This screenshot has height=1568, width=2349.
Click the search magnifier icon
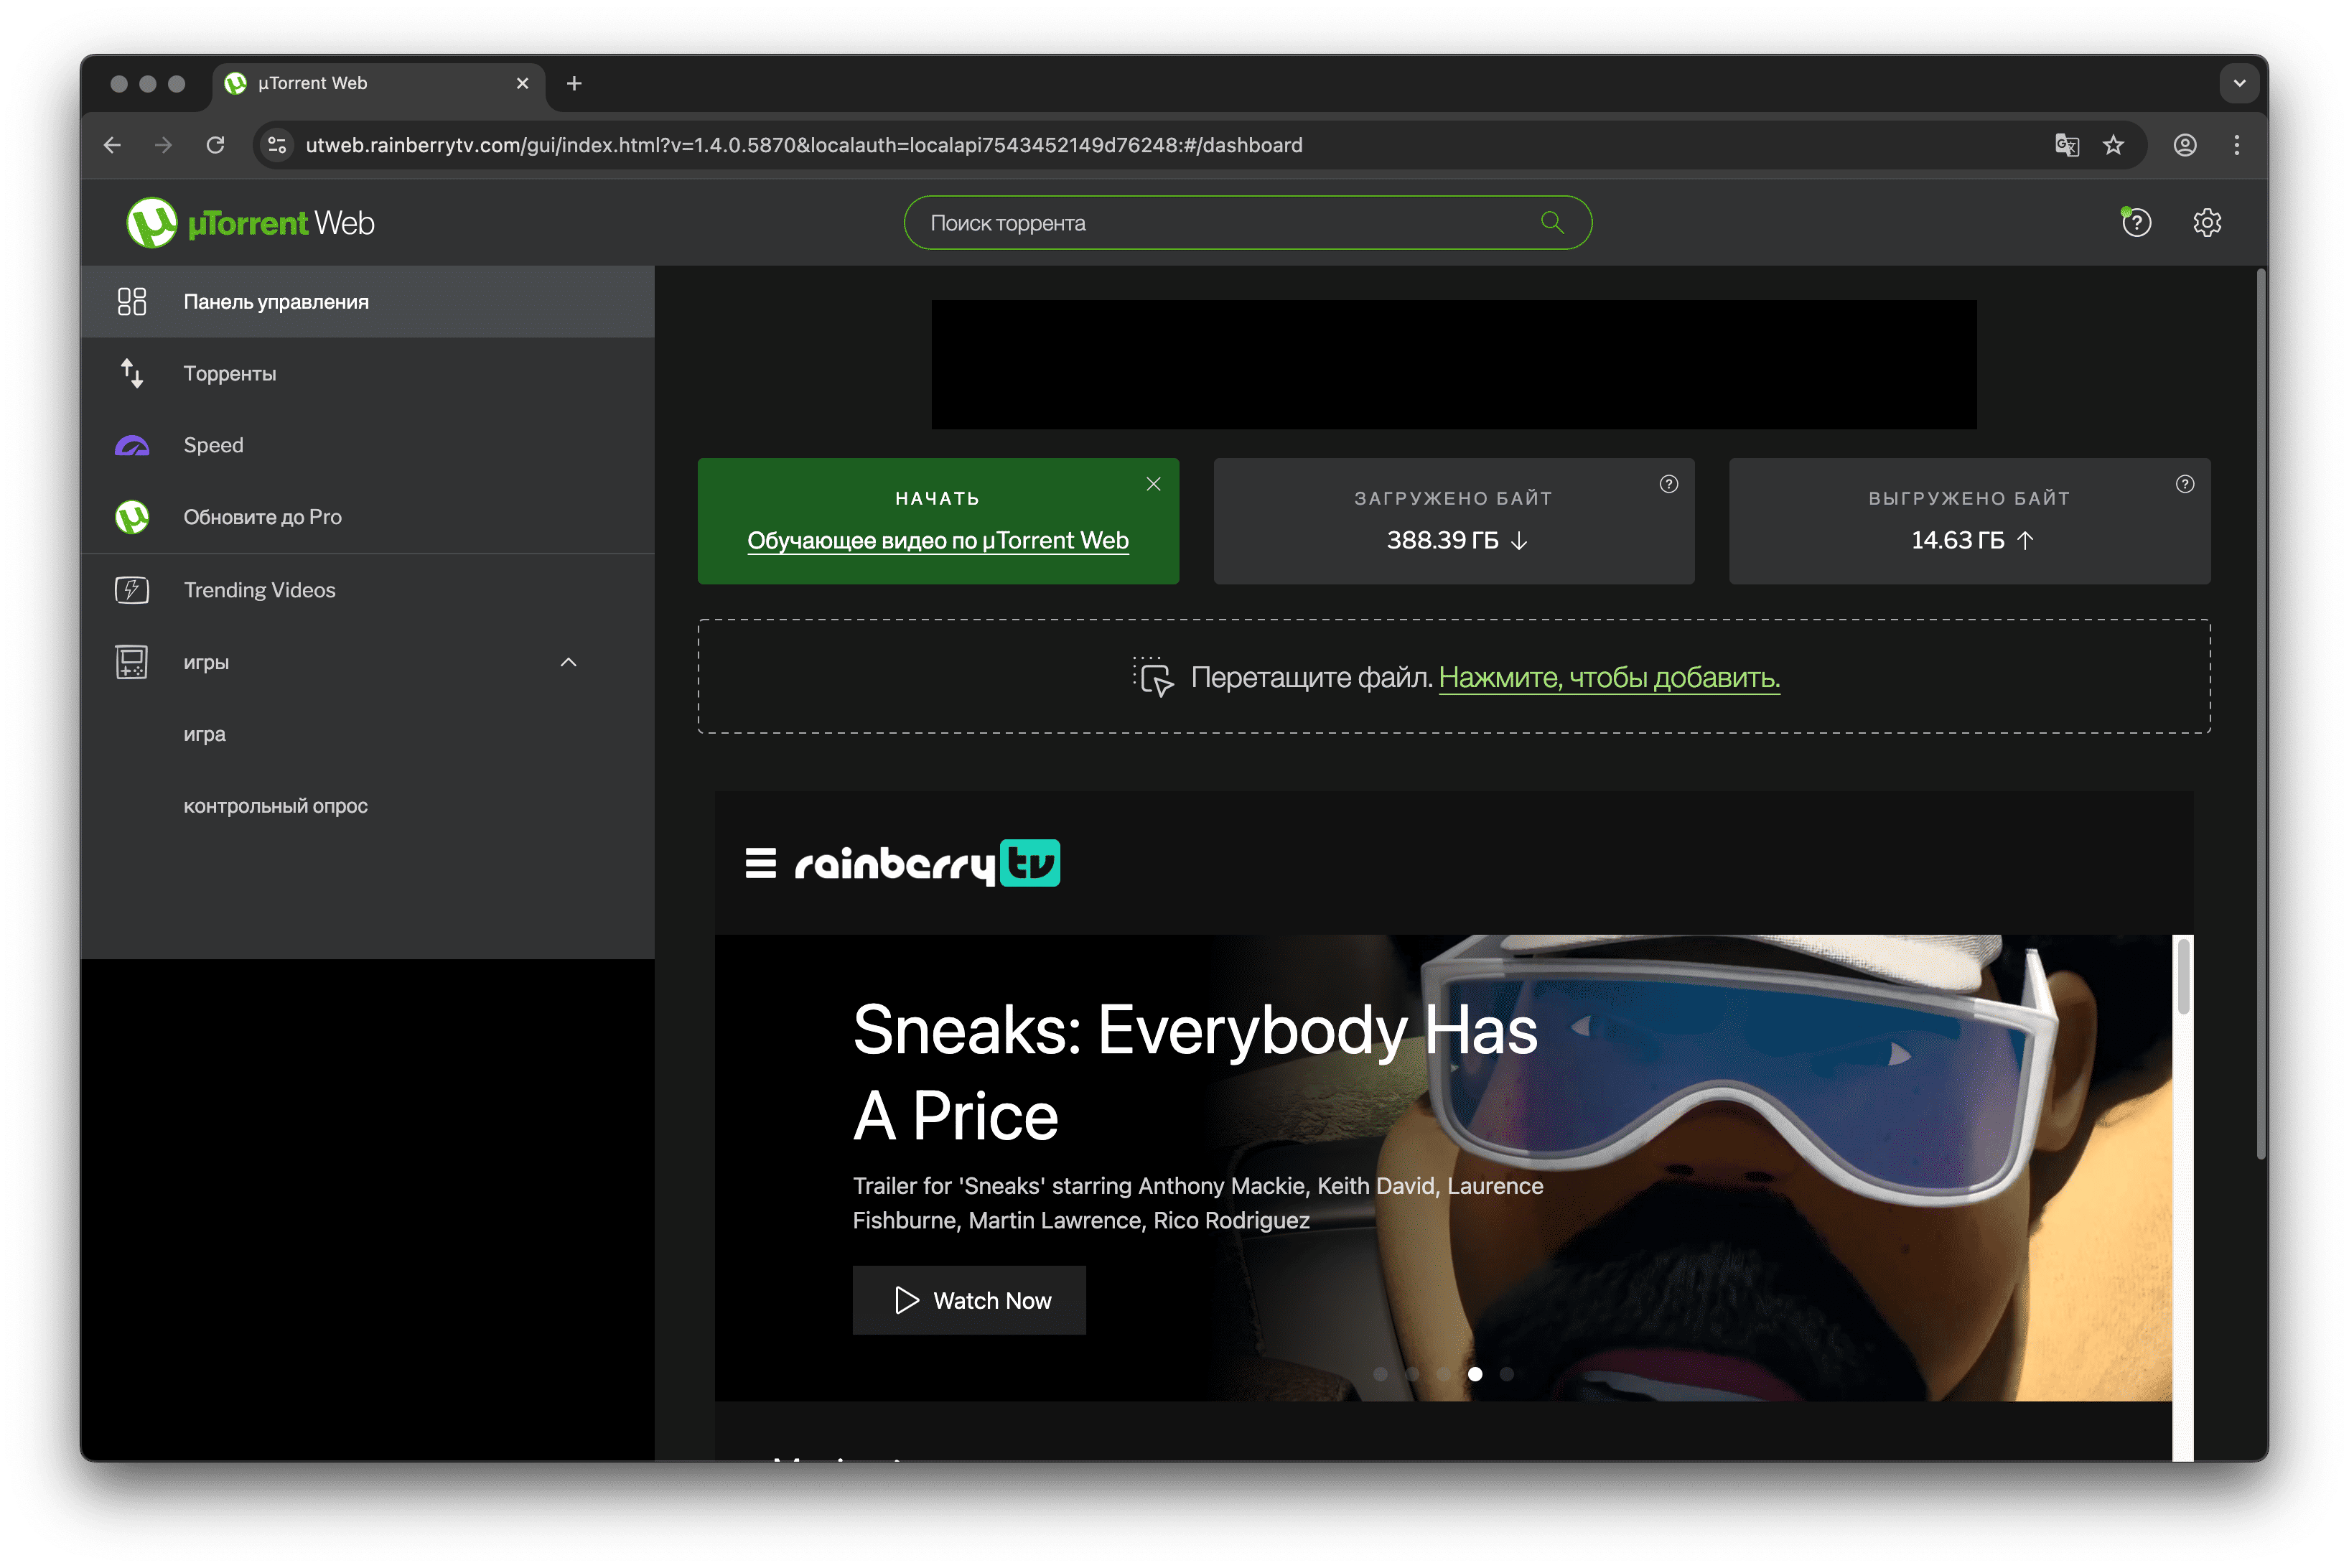coord(1551,222)
